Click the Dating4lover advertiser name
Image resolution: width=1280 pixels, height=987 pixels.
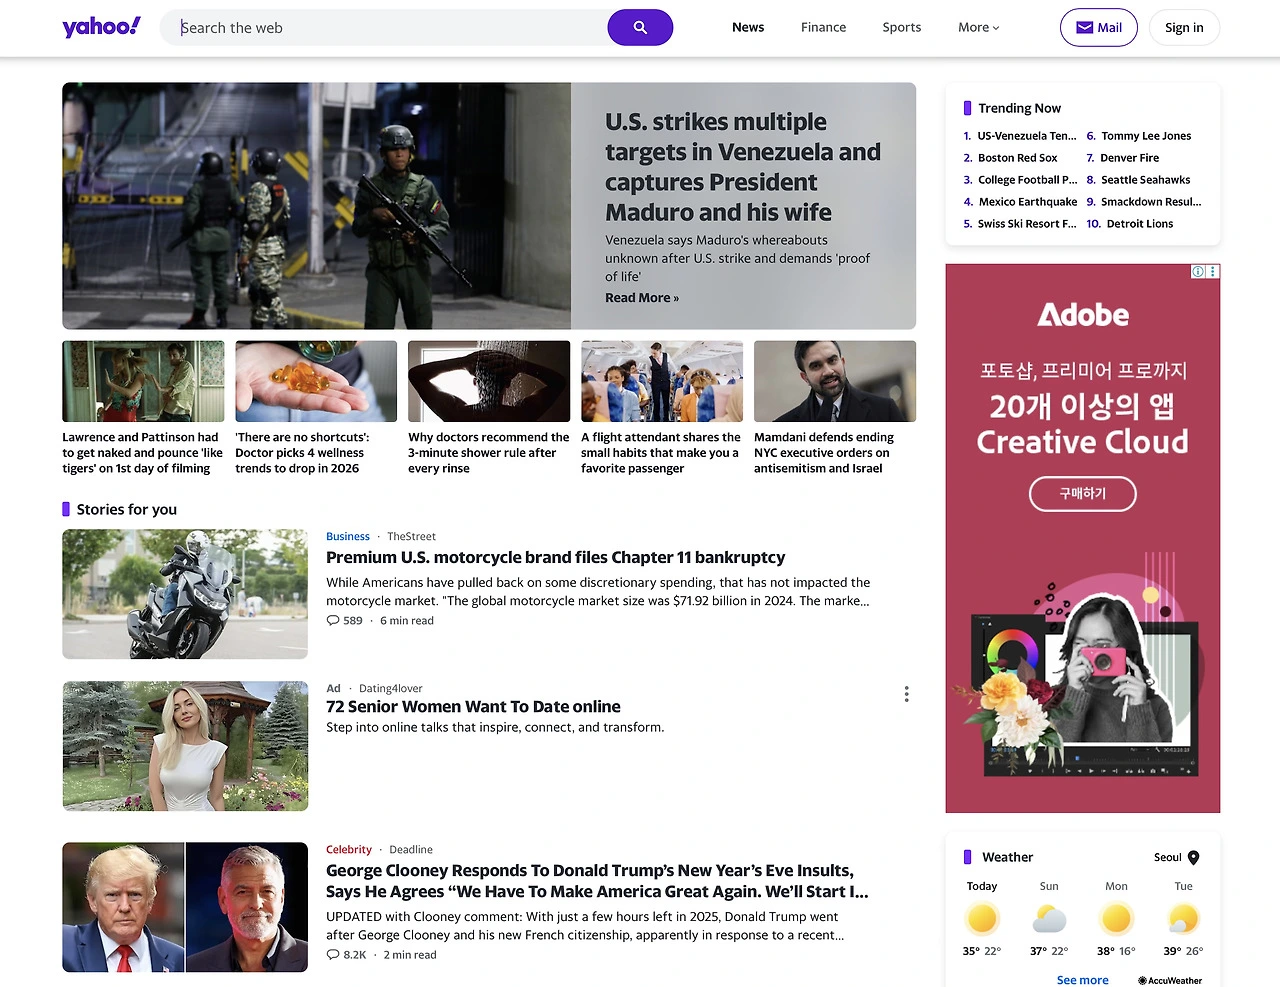[390, 689]
